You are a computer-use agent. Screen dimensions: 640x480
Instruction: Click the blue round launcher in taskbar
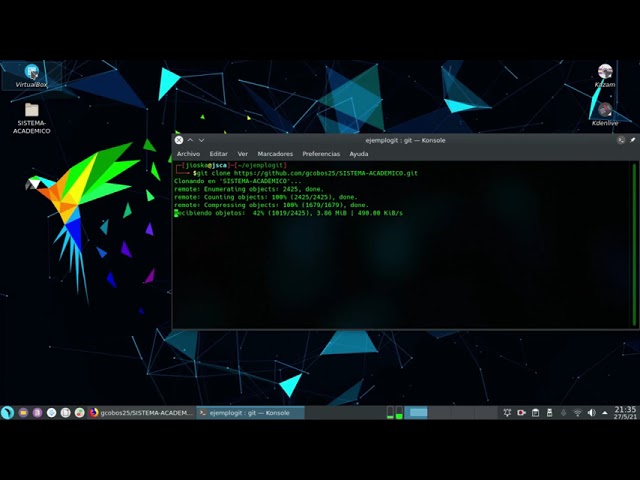tap(51, 413)
